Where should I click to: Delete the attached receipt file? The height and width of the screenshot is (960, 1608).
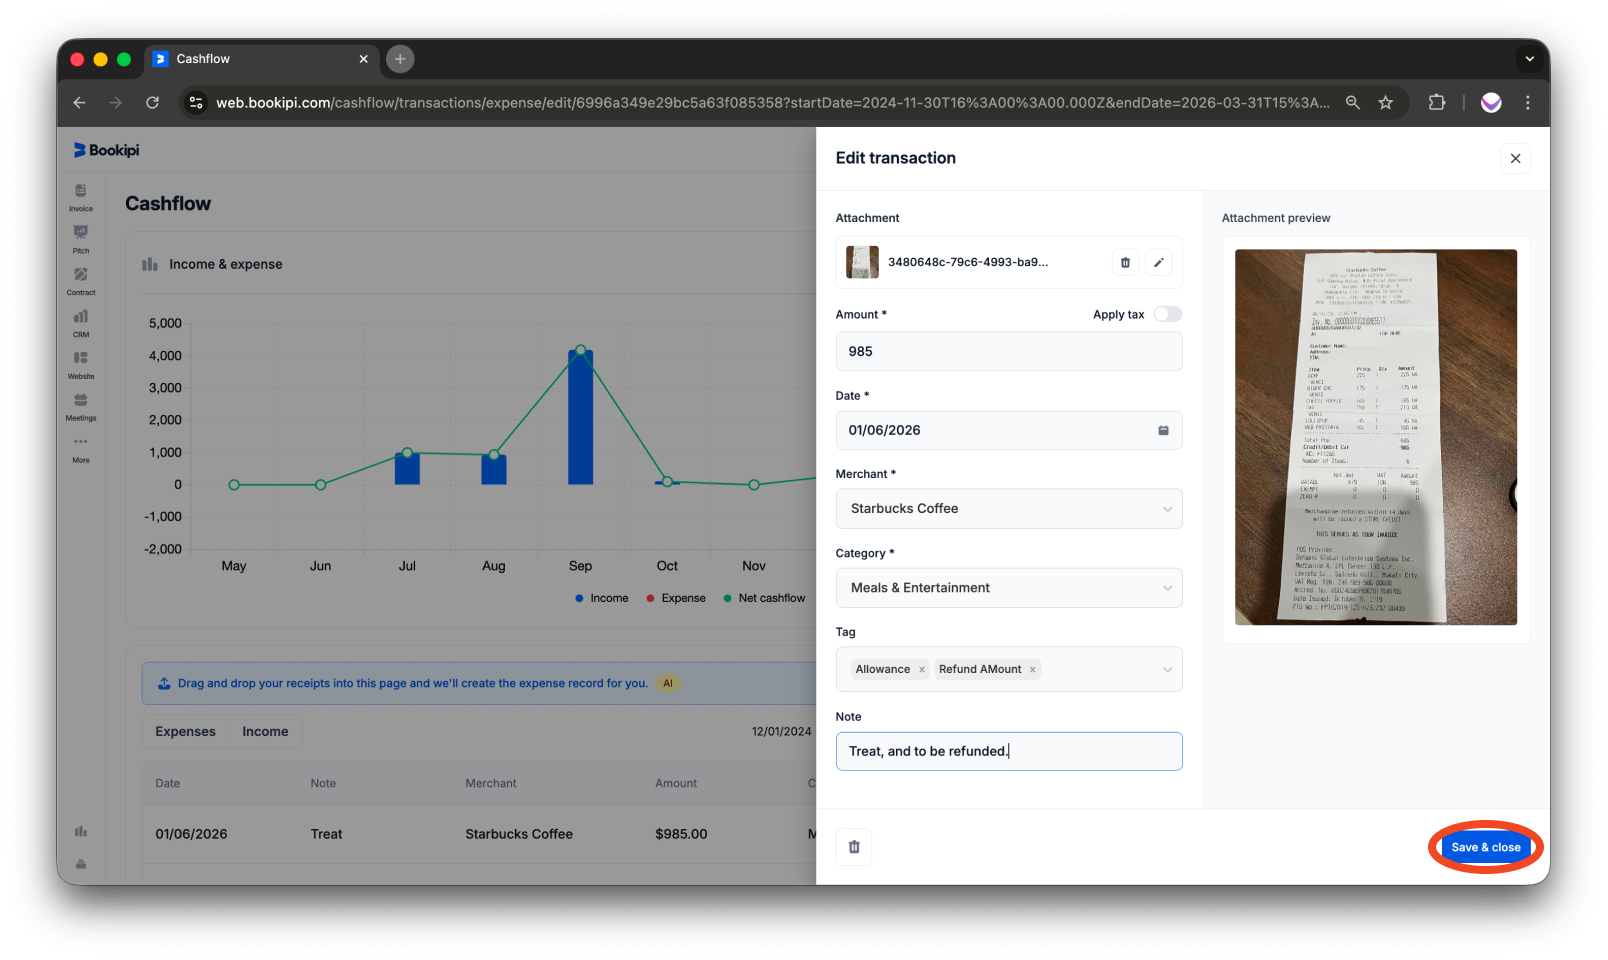coord(1125,262)
